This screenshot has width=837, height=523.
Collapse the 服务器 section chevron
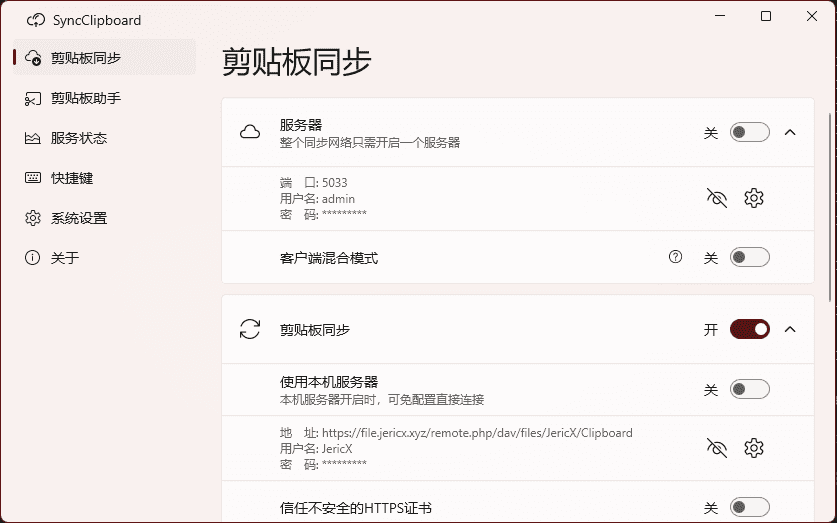tap(790, 132)
